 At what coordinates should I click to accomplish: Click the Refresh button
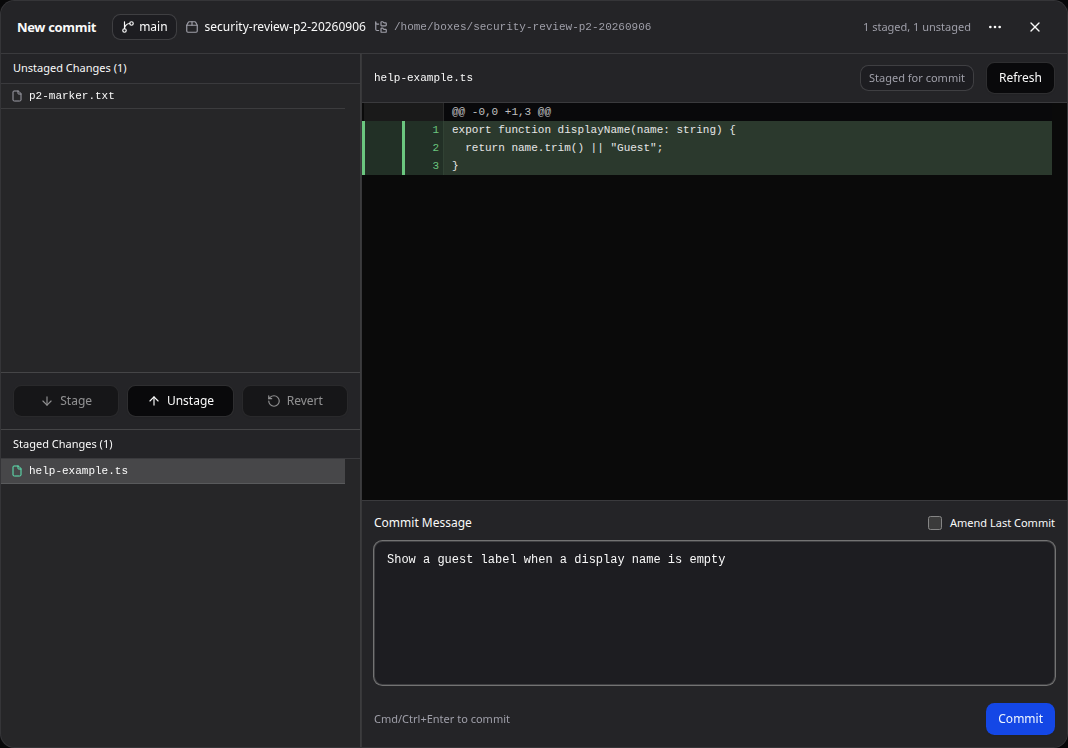1020,78
